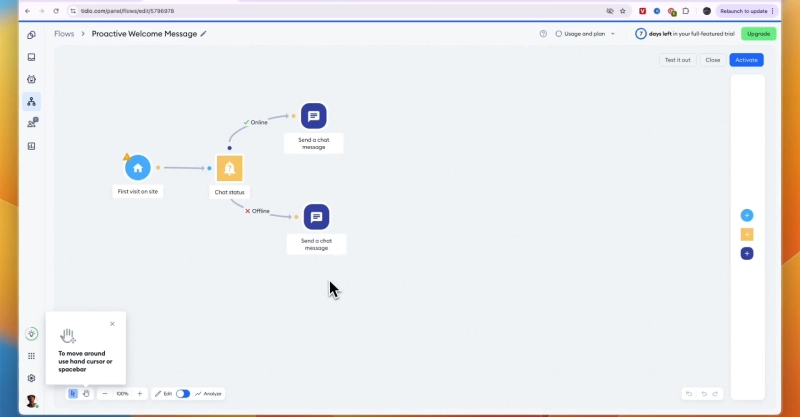This screenshot has width=800, height=417.
Task: Click the Redo arrow button
Action: point(715,394)
